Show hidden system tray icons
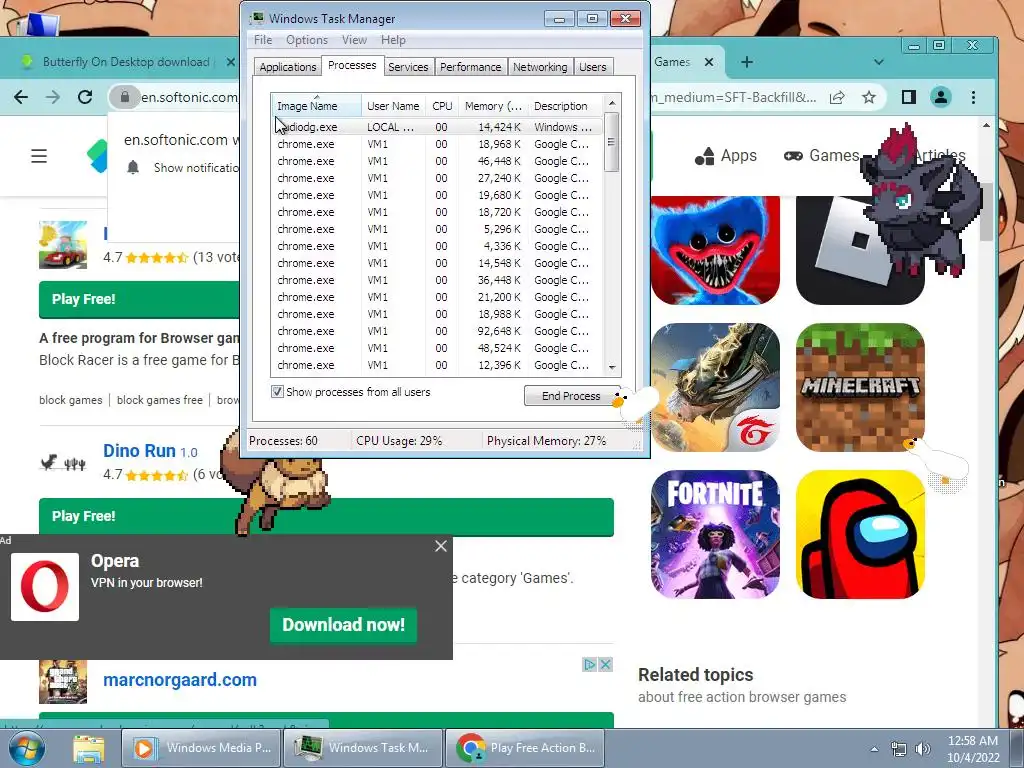Screen dimensions: 1024x768 (x=874, y=749)
